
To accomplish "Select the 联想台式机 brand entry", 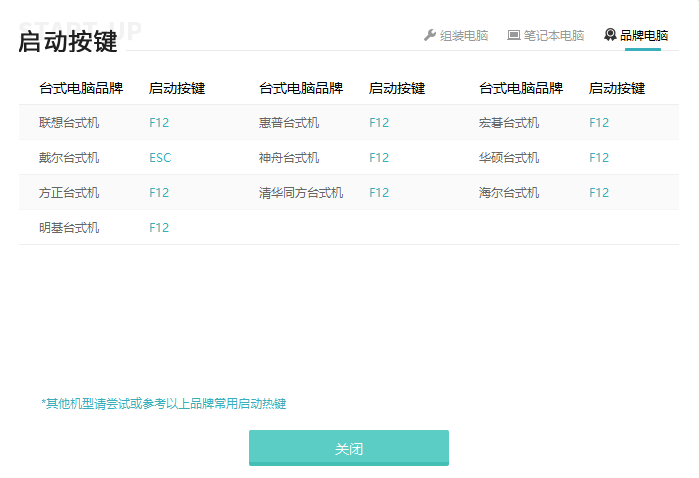I will click(x=69, y=123).
